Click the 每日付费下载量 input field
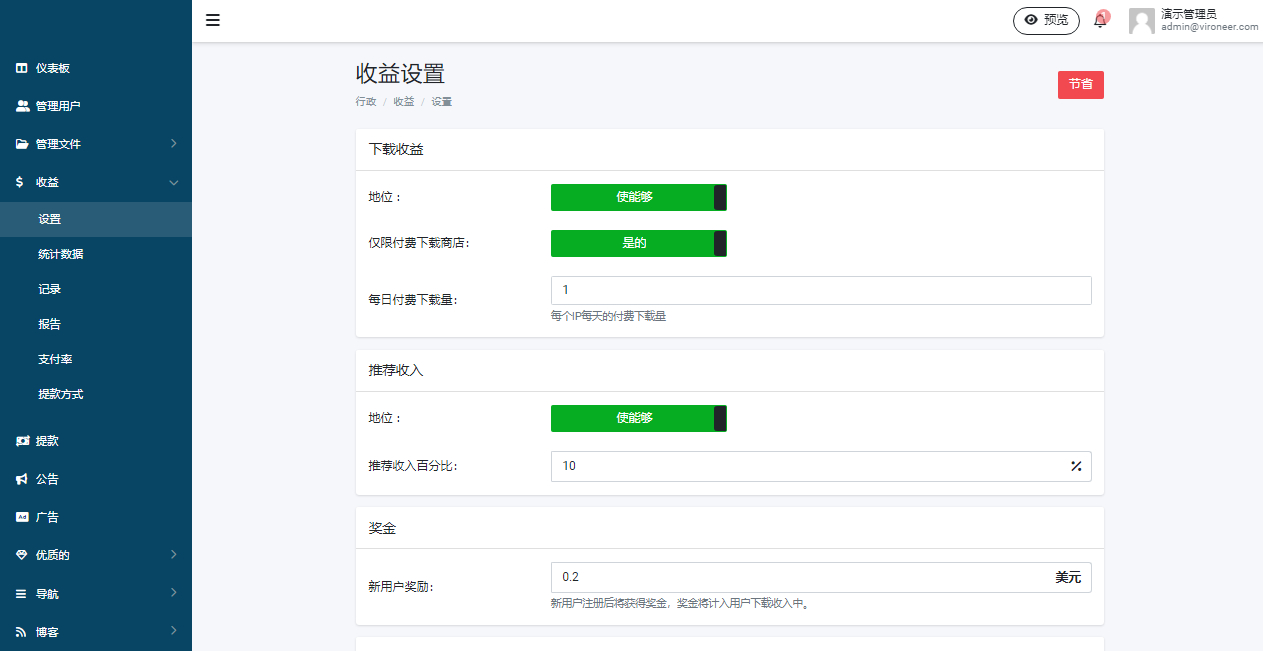This screenshot has width=1263, height=651. coord(820,290)
